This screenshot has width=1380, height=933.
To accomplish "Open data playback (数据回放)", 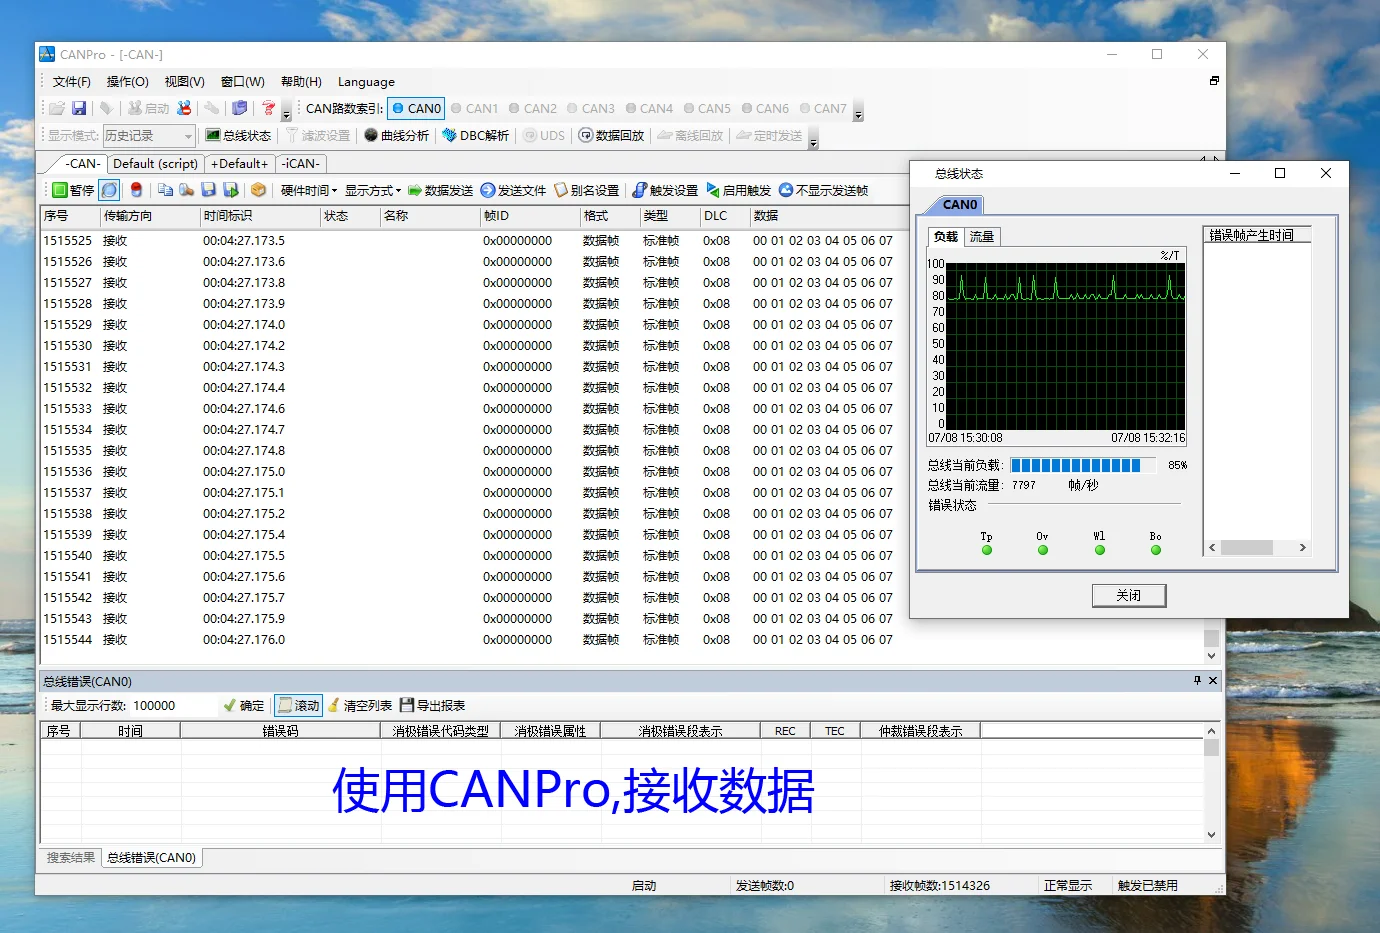I will point(611,135).
